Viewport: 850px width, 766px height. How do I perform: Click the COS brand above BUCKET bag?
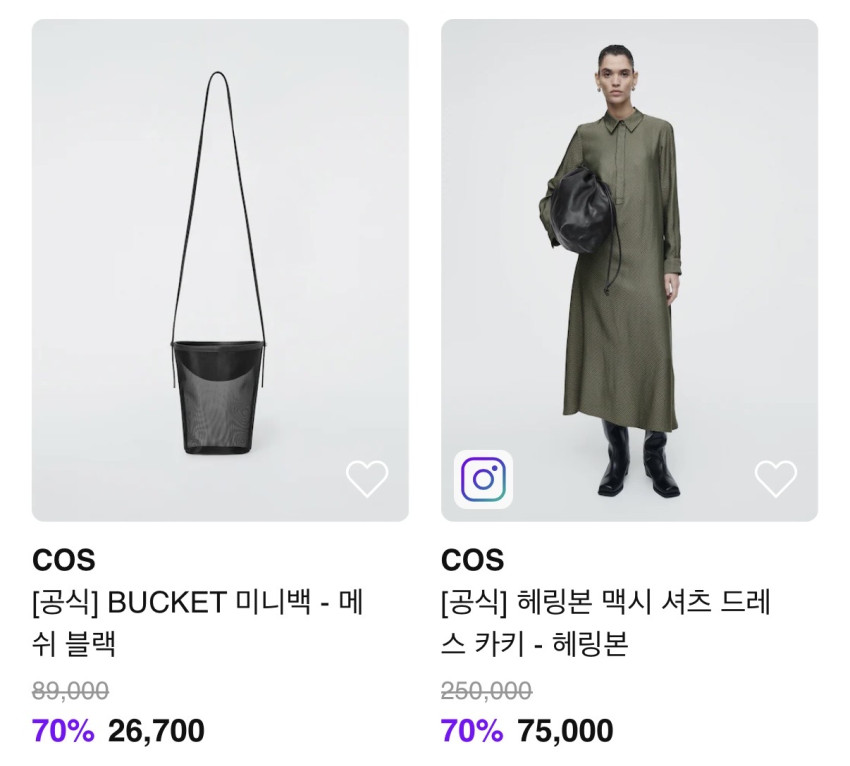click(64, 560)
